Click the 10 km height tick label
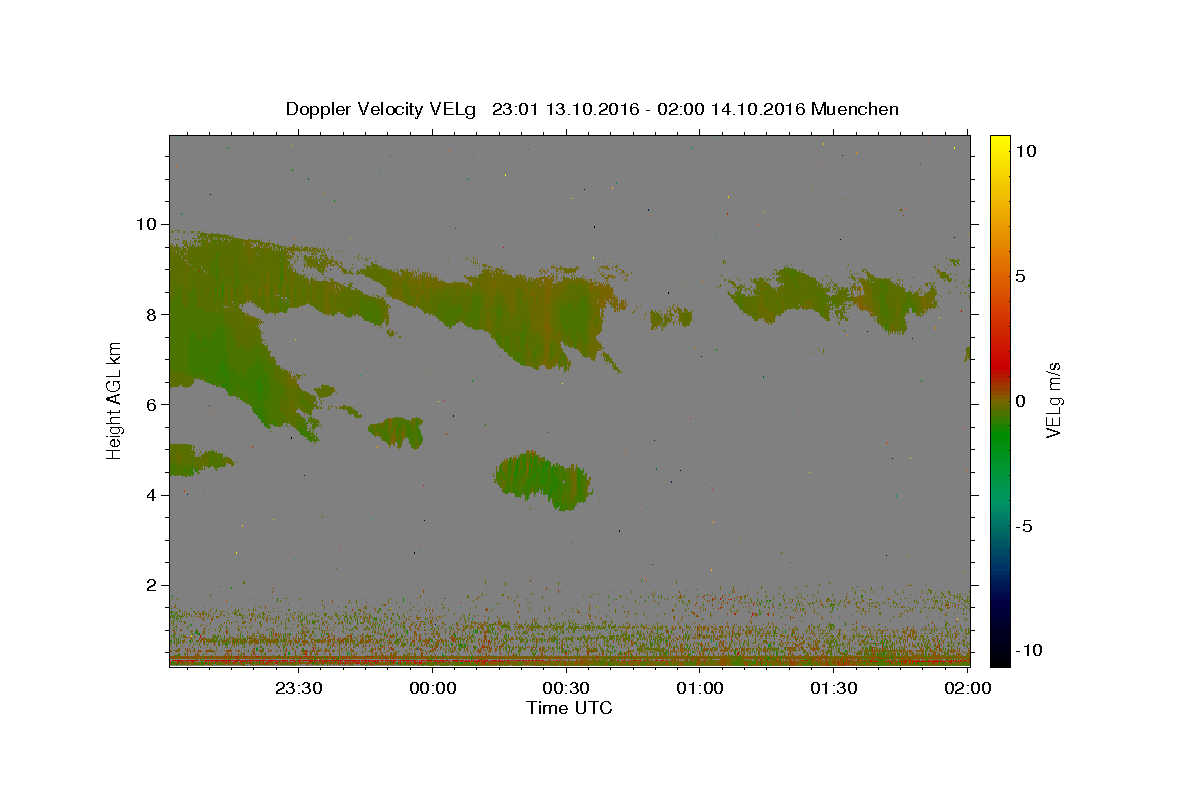Screen dimensions: 1200x800 pos(148,224)
